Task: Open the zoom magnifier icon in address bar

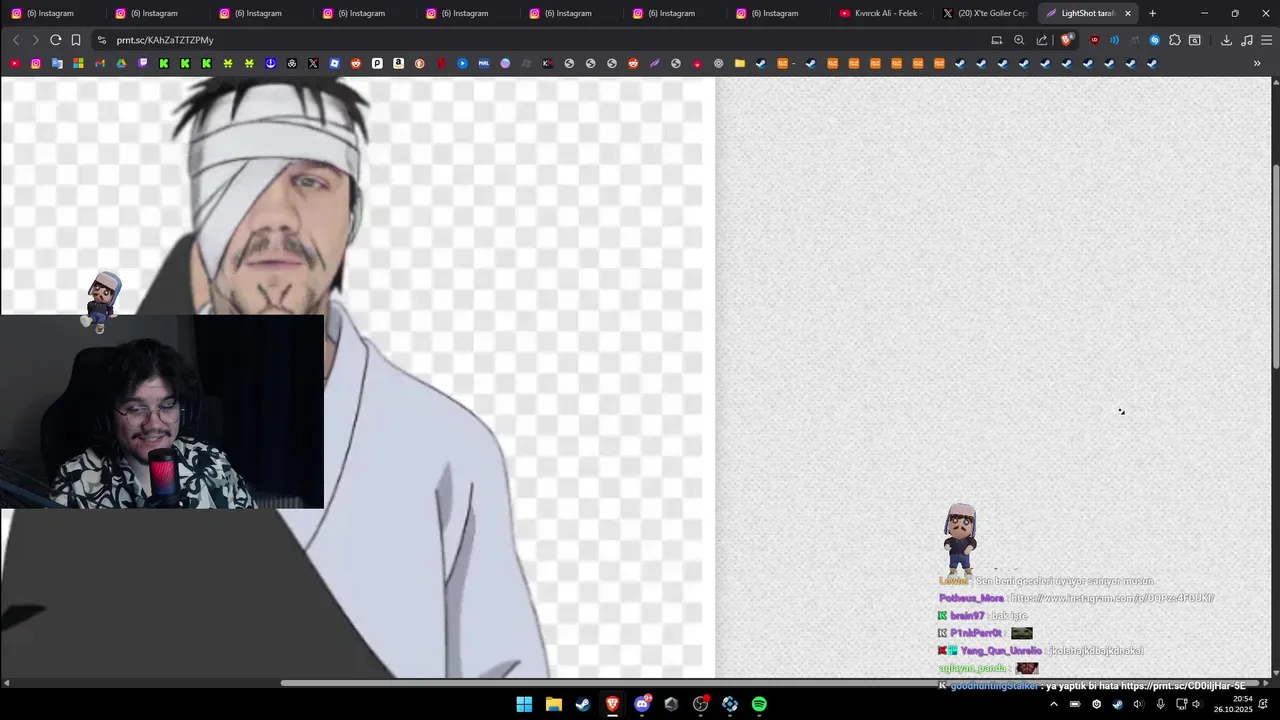Action: pyautogui.click(x=1019, y=40)
